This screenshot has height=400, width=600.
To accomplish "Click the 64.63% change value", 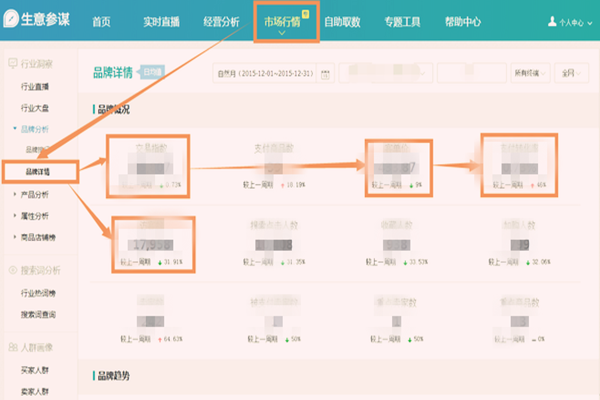I will 171,339.
